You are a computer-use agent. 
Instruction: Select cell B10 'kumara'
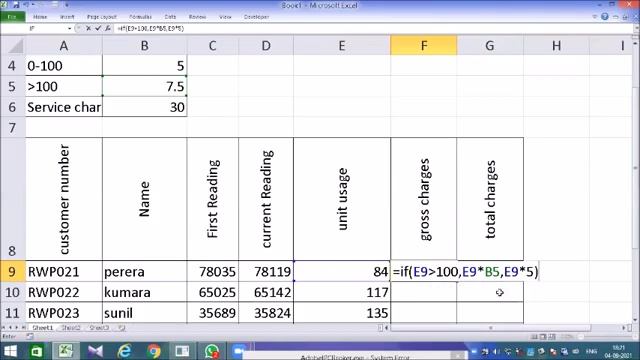tap(144, 292)
